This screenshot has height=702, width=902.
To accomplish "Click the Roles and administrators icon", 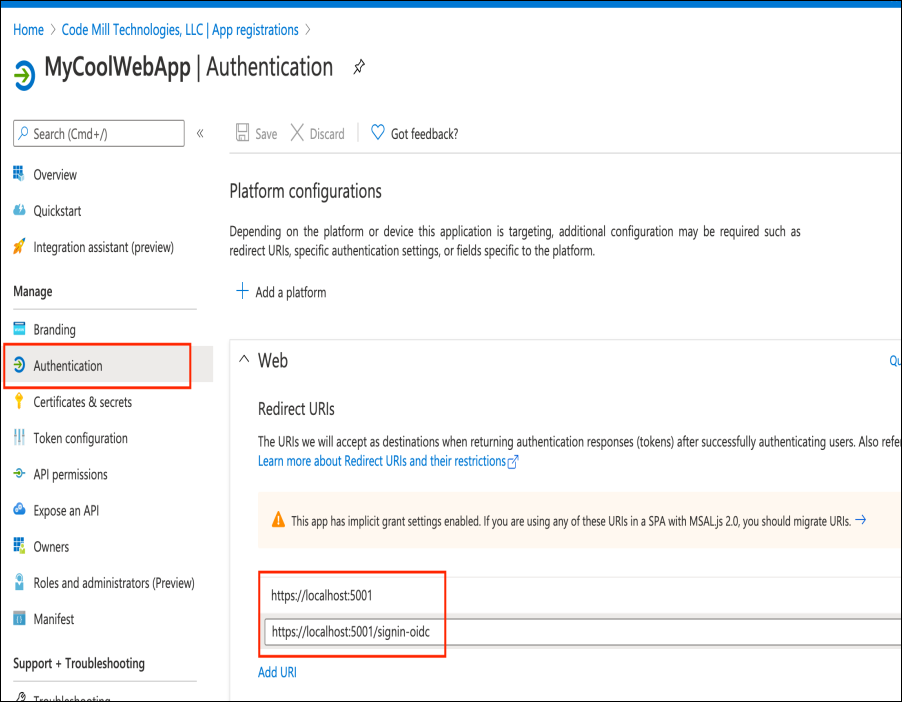I will coord(19,582).
